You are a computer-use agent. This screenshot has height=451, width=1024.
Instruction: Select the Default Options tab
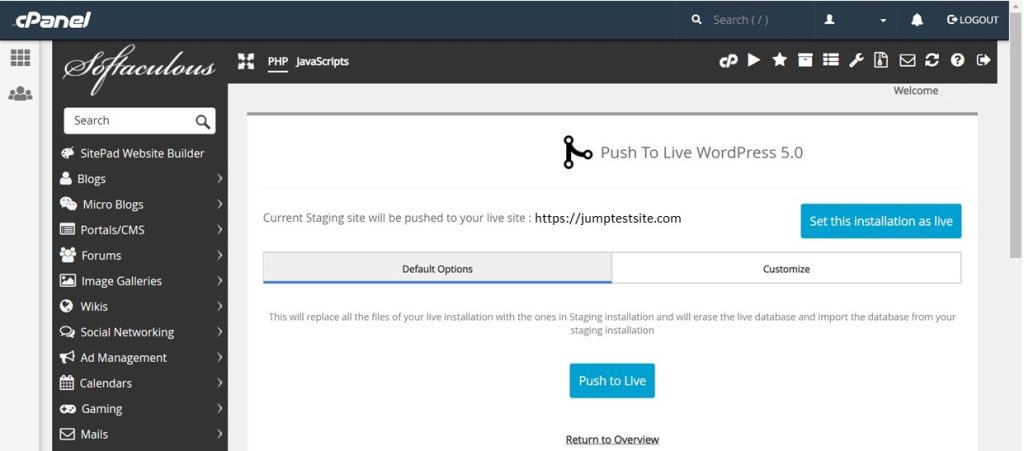(x=438, y=268)
